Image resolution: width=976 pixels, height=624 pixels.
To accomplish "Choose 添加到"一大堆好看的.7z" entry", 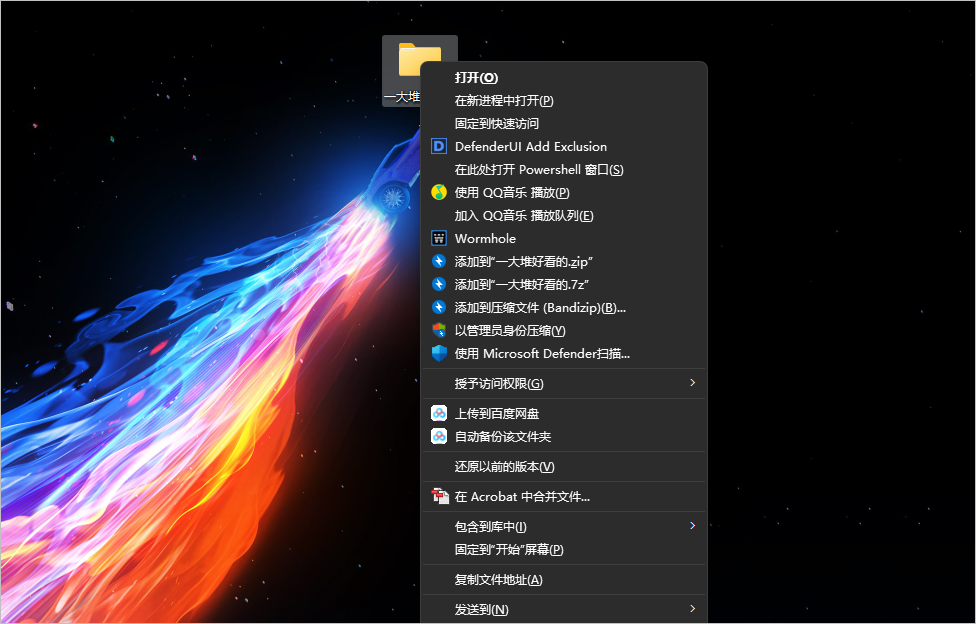I will click(x=564, y=285).
